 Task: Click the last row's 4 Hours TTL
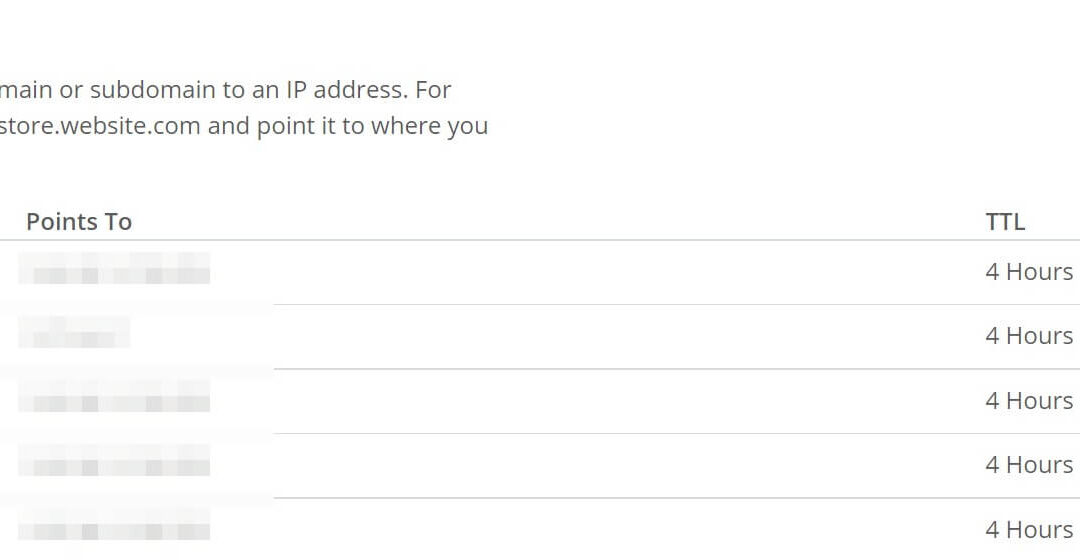[1029, 530]
